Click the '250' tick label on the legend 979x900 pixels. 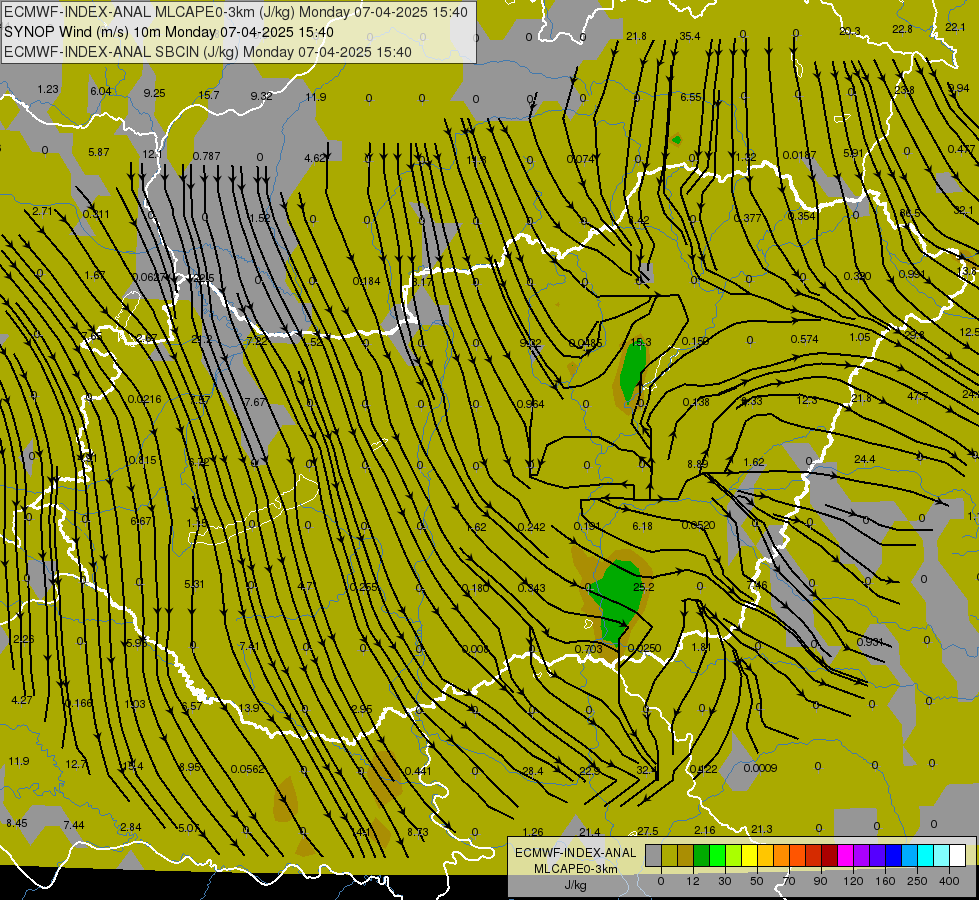917,881
